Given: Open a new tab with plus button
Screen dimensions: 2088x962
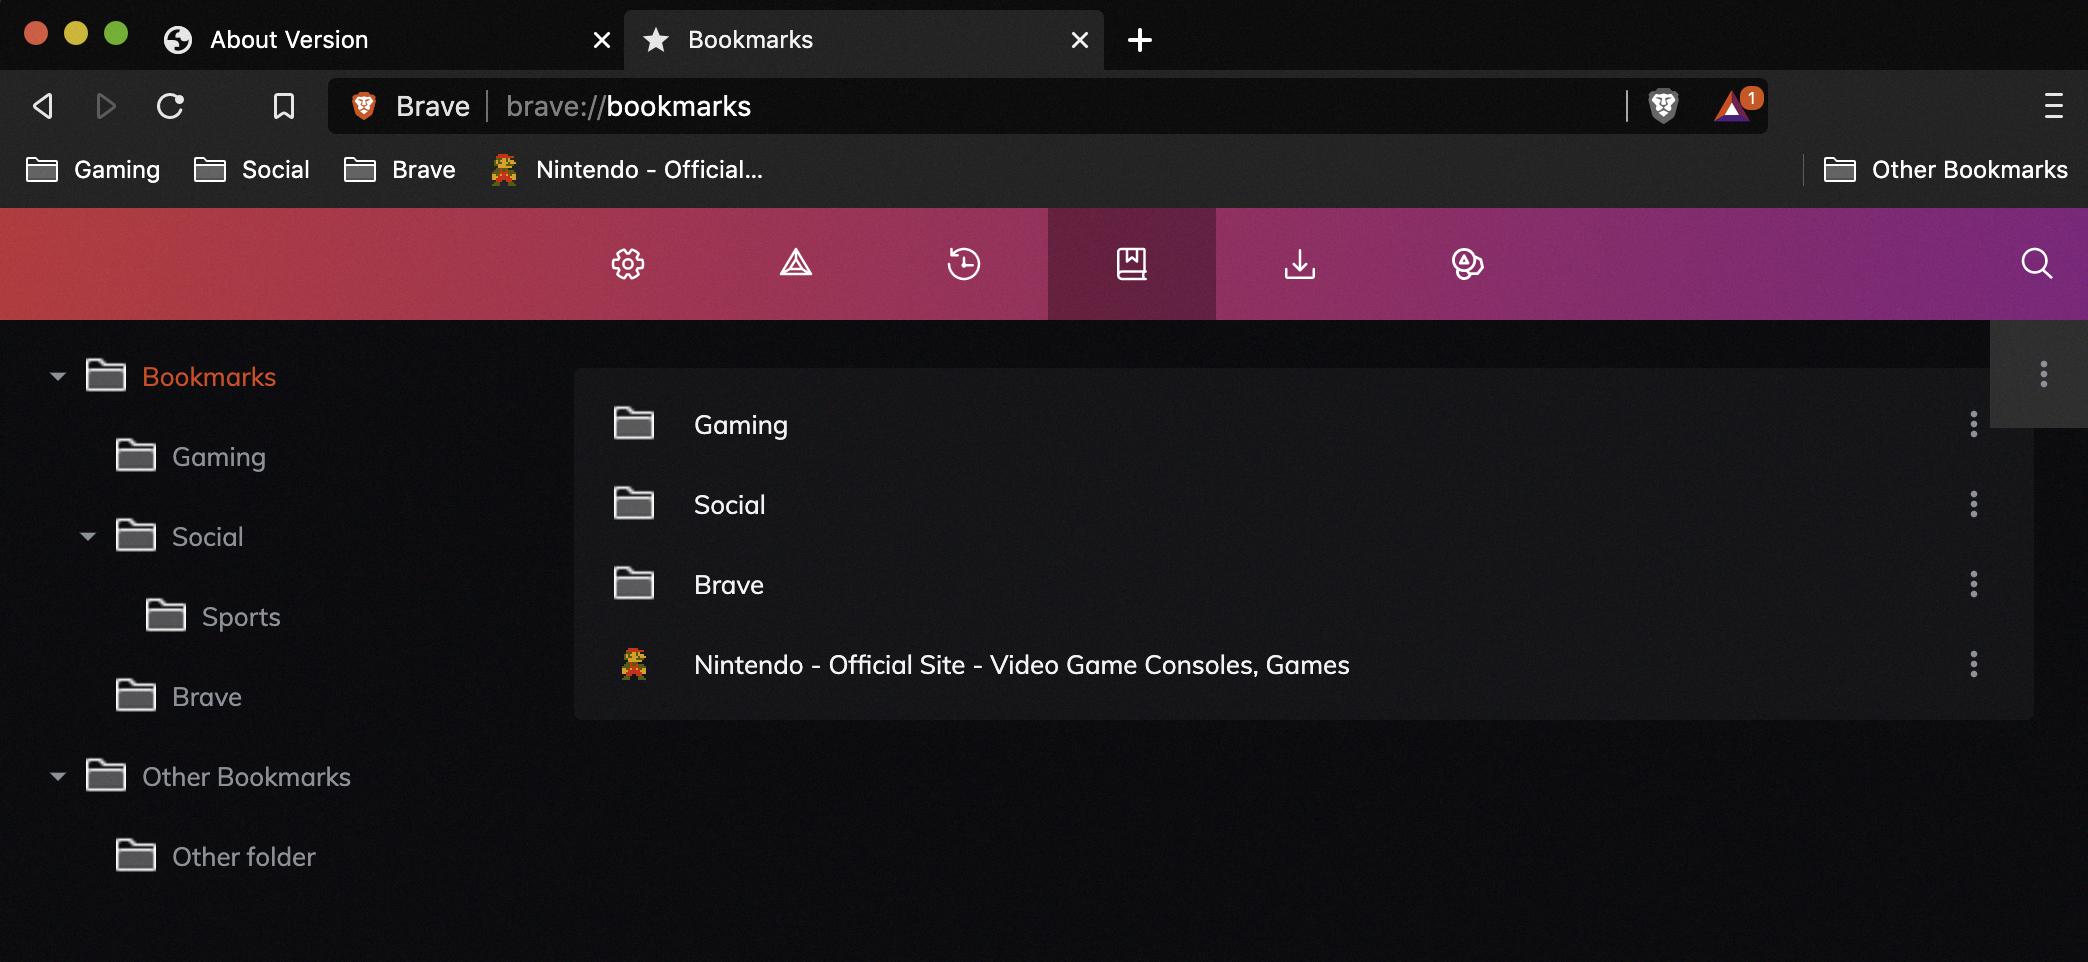Looking at the screenshot, I should pyautogui.click(x=1140, y=40).
